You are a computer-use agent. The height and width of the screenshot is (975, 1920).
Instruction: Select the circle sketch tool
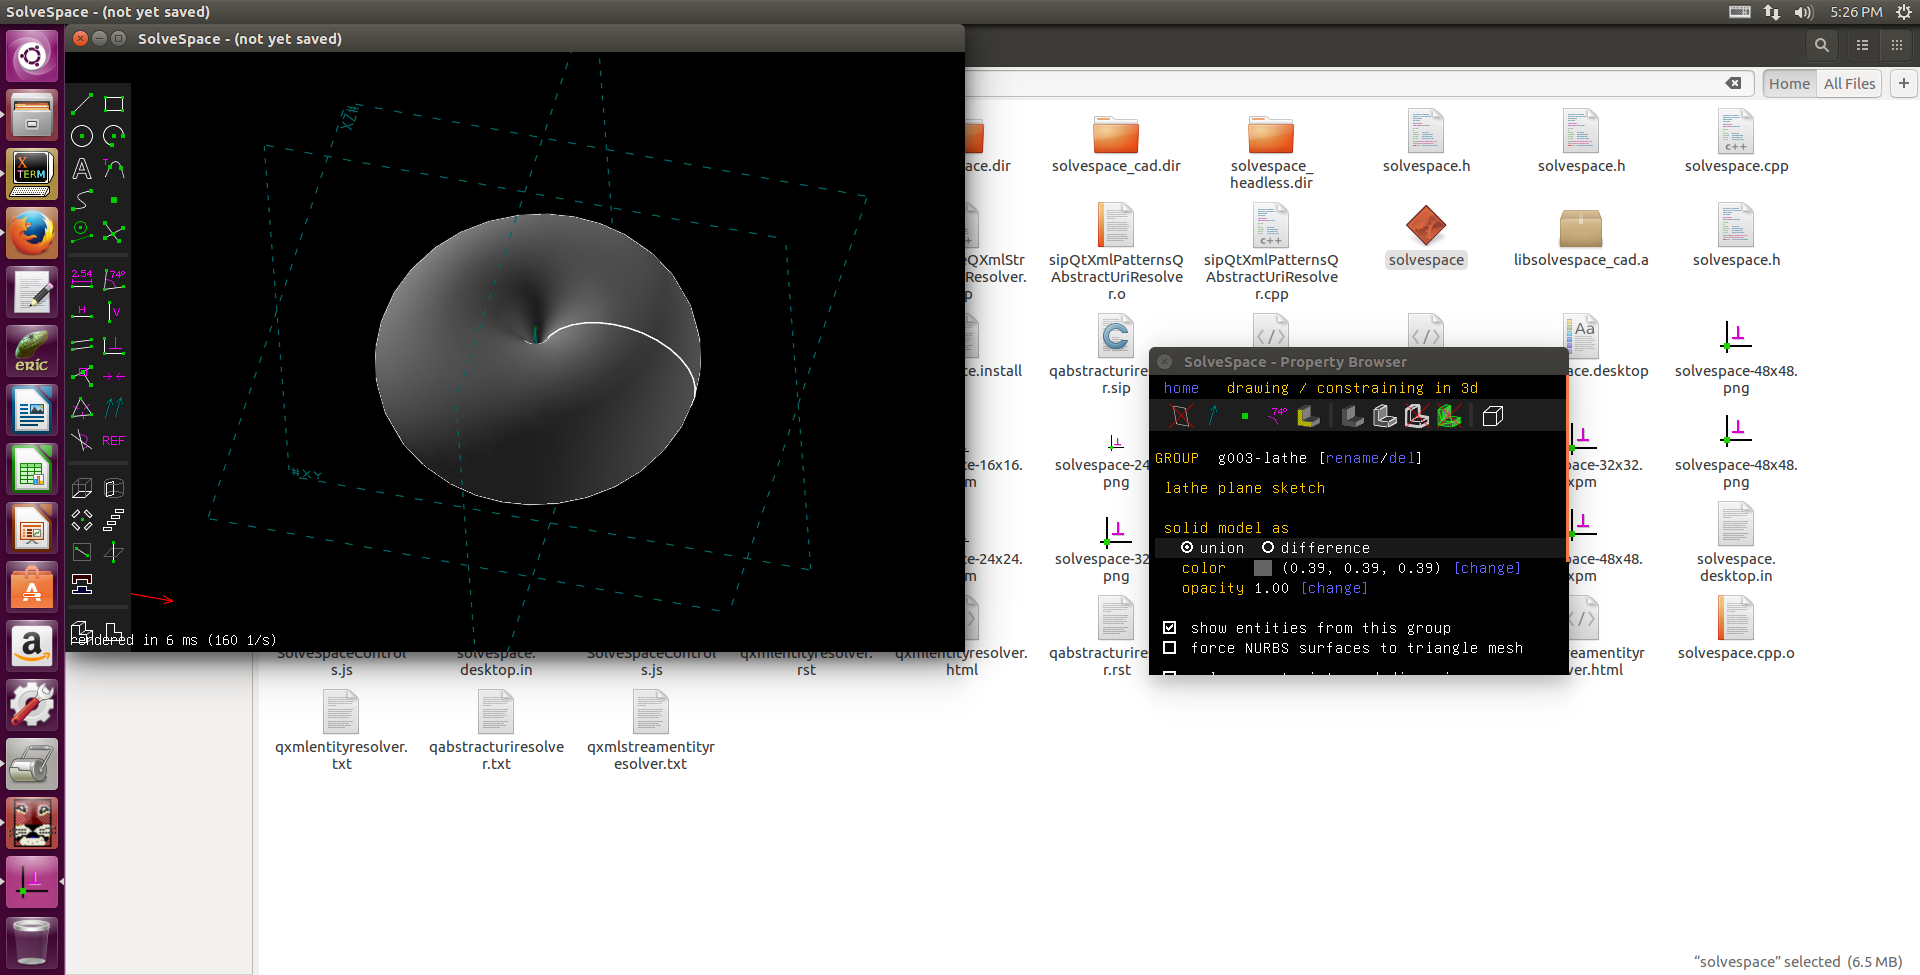click(82, 136)
